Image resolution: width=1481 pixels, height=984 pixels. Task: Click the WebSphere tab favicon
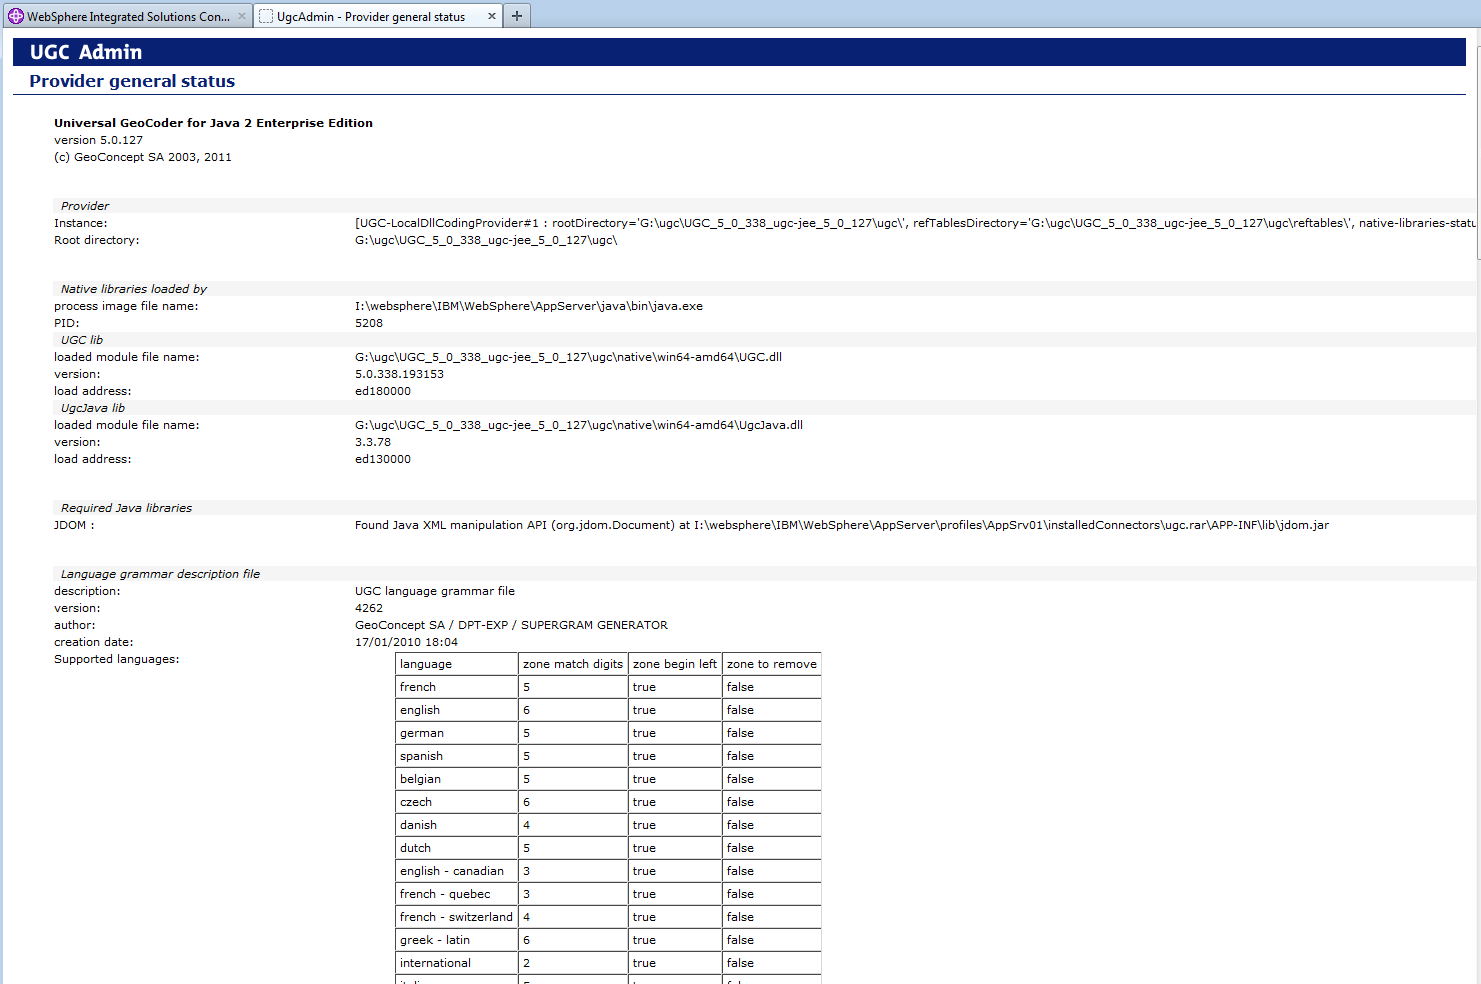[16, 16]
